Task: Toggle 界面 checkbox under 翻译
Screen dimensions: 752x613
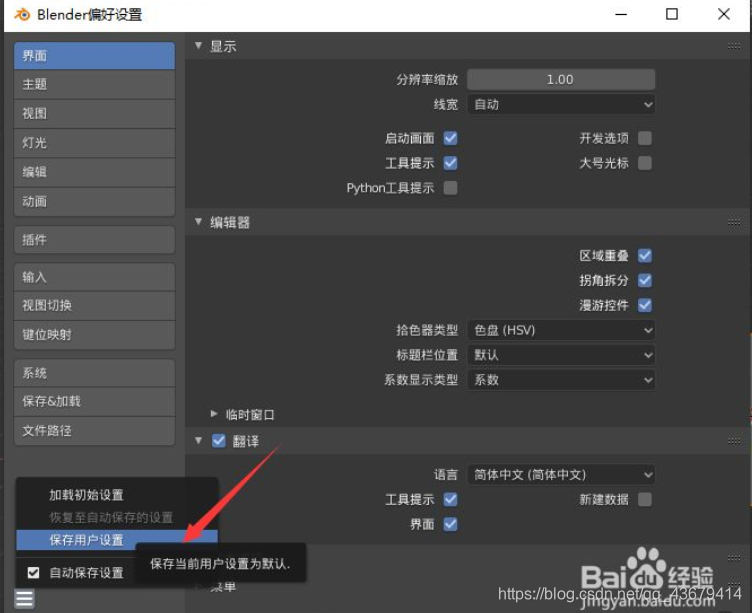Action: tap(450, 524)
